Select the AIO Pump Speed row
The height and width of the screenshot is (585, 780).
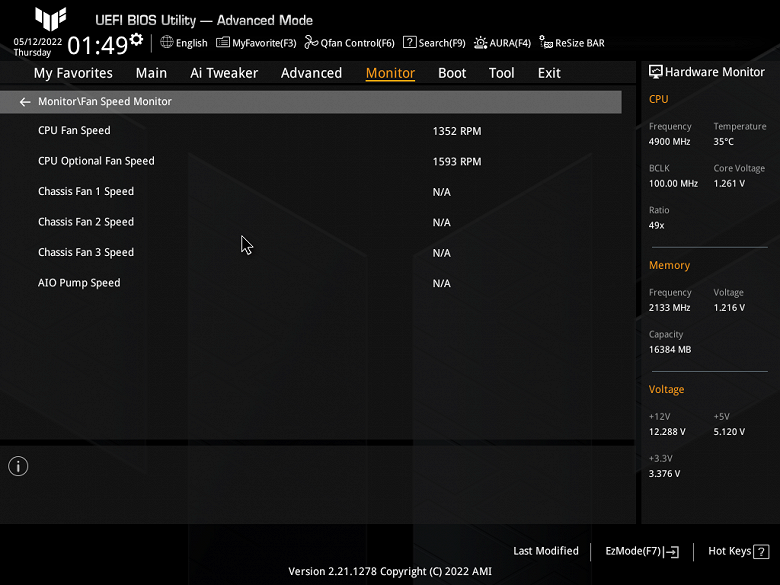[x=310, y=283]
